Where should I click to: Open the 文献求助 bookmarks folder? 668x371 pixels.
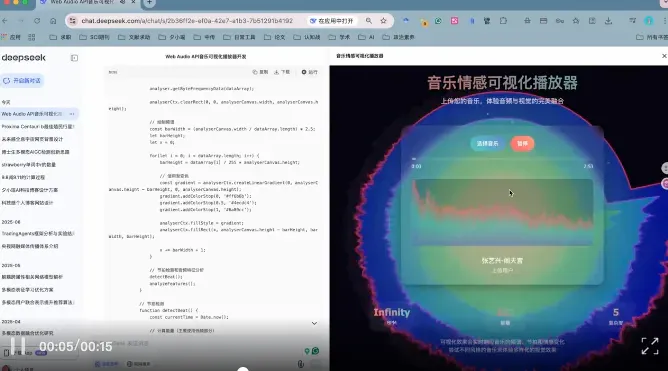click(134, 37)
